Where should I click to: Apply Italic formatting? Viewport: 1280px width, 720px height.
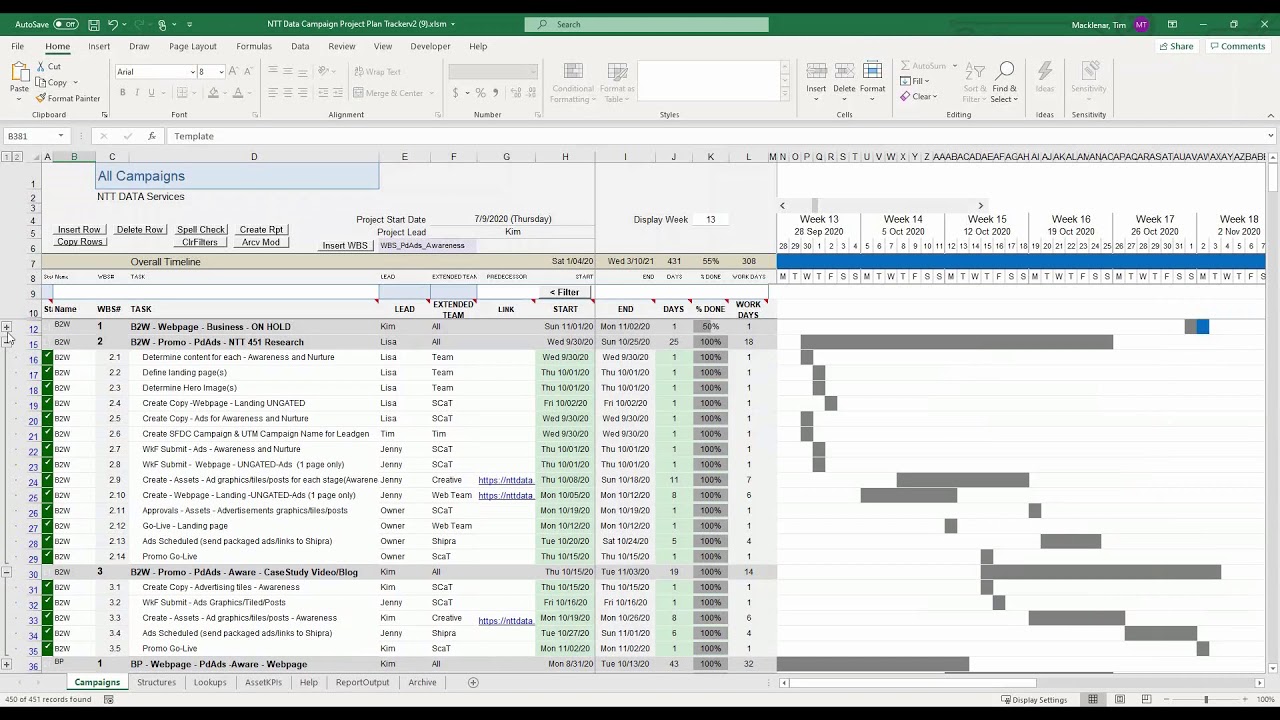coord(137,93)
